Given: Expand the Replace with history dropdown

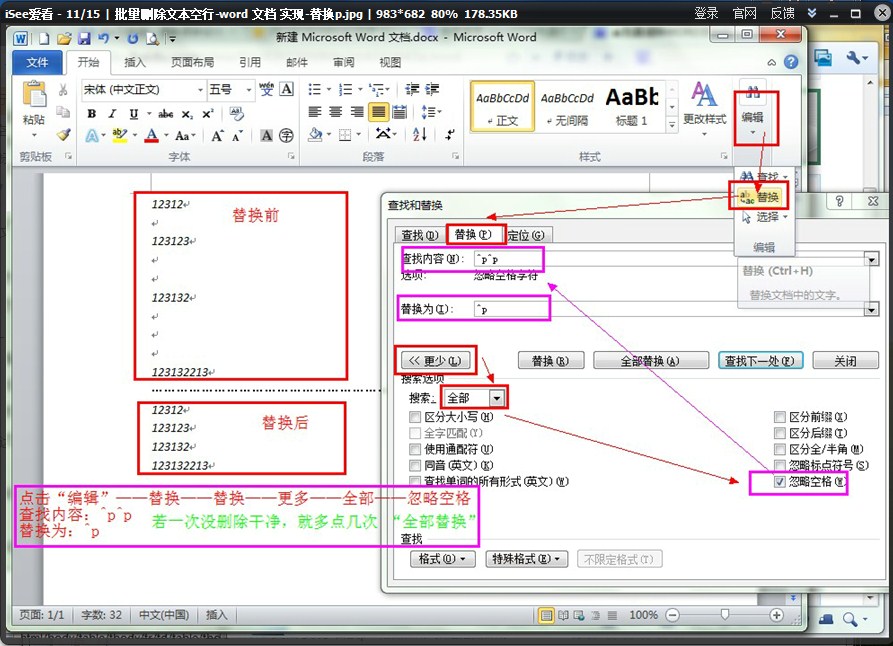Looking at the screenshot, I should click(872, 309).
